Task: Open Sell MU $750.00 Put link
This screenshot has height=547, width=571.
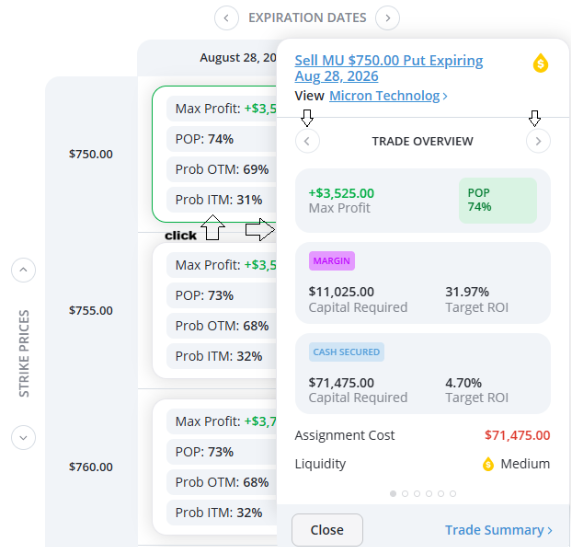Action: coord(389,68)
